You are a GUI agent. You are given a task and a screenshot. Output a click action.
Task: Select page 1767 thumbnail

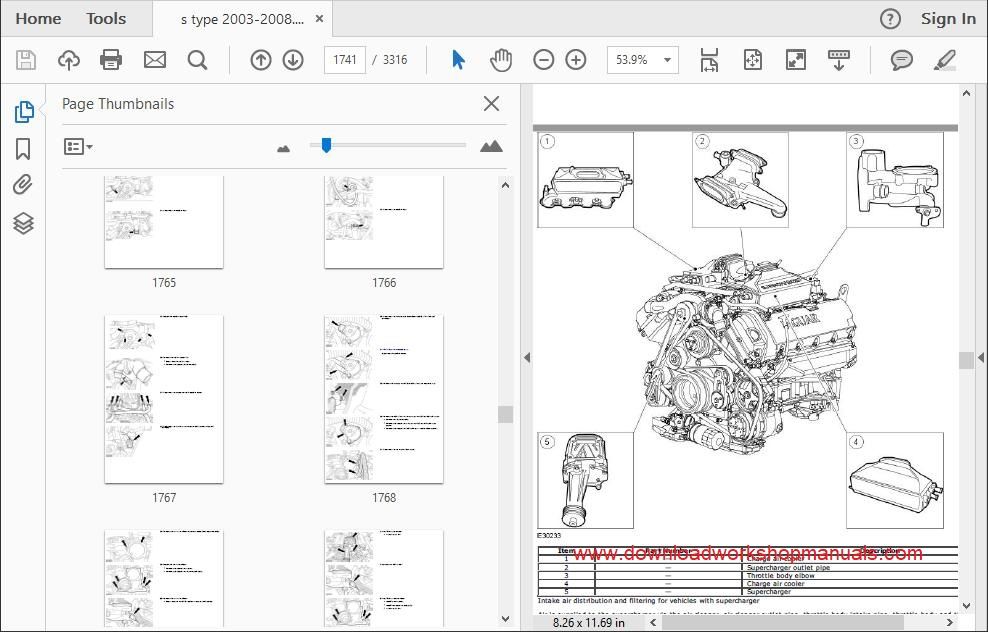[164, 399]
